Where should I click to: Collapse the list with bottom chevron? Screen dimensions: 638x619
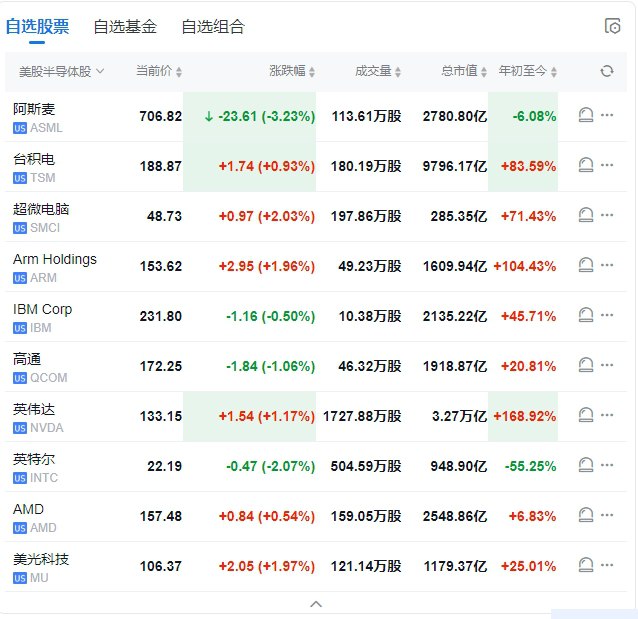316,604
